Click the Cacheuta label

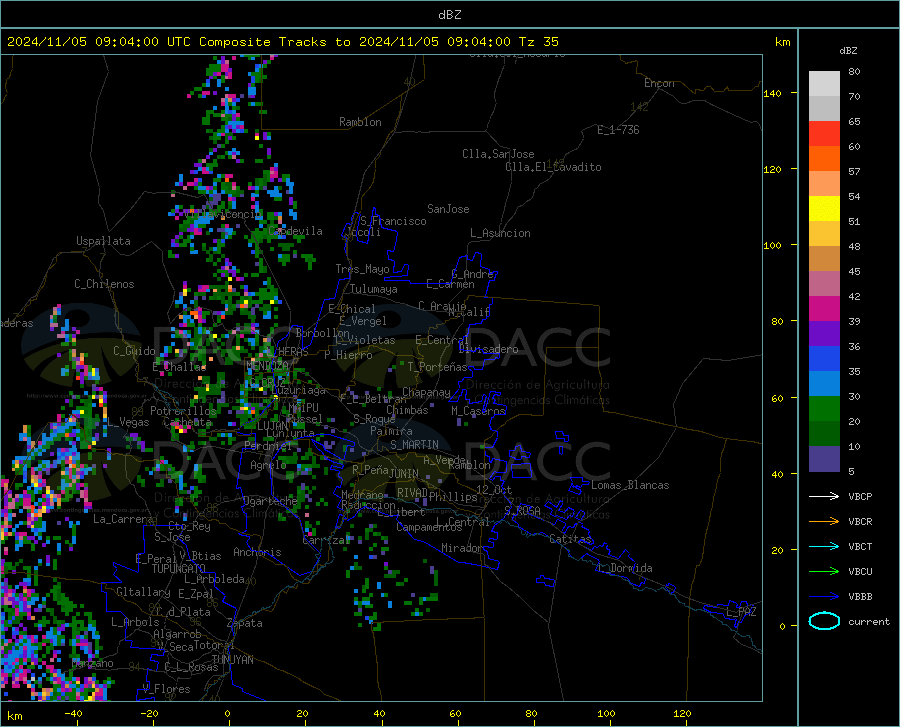188,422
